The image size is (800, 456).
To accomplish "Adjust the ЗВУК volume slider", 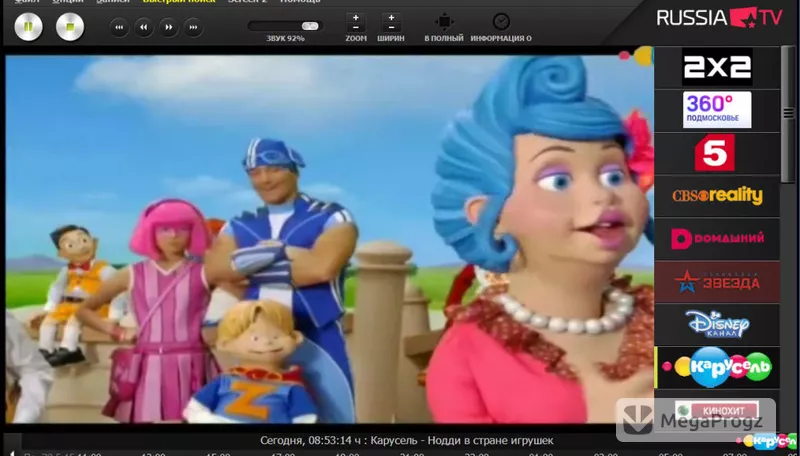I will pyautogui.click(x=284, y=26).
